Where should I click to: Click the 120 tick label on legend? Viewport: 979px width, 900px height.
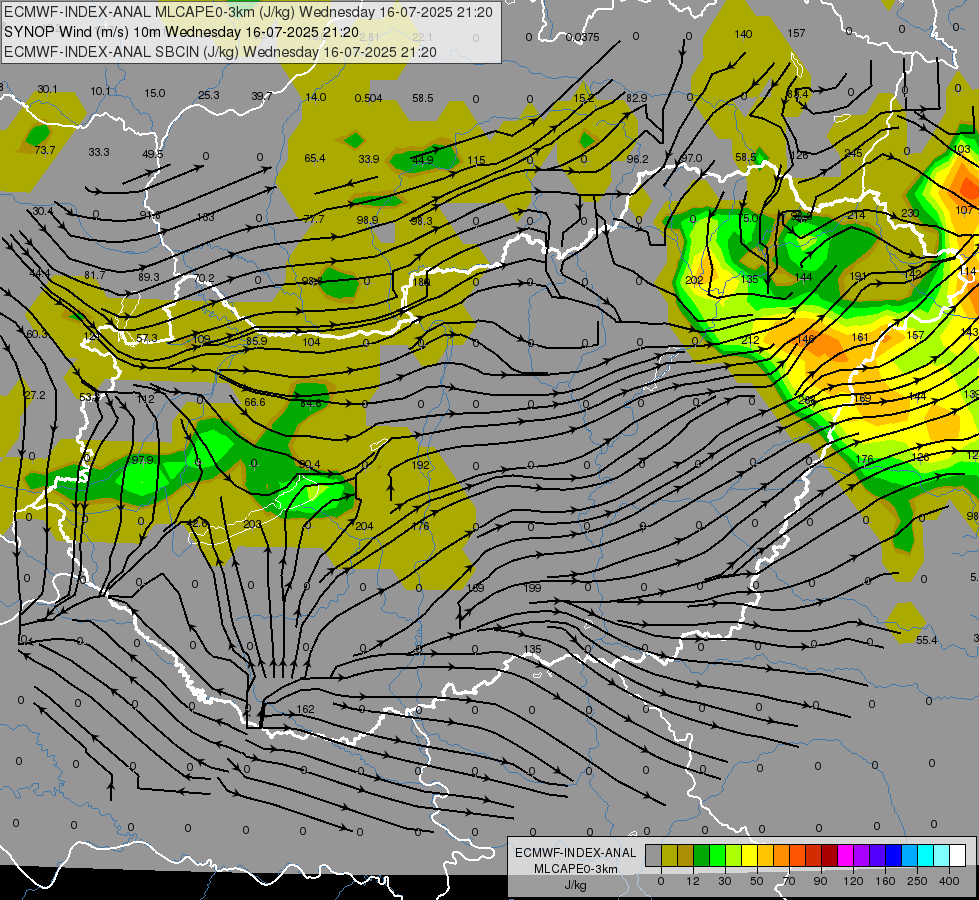click(853, 881)
